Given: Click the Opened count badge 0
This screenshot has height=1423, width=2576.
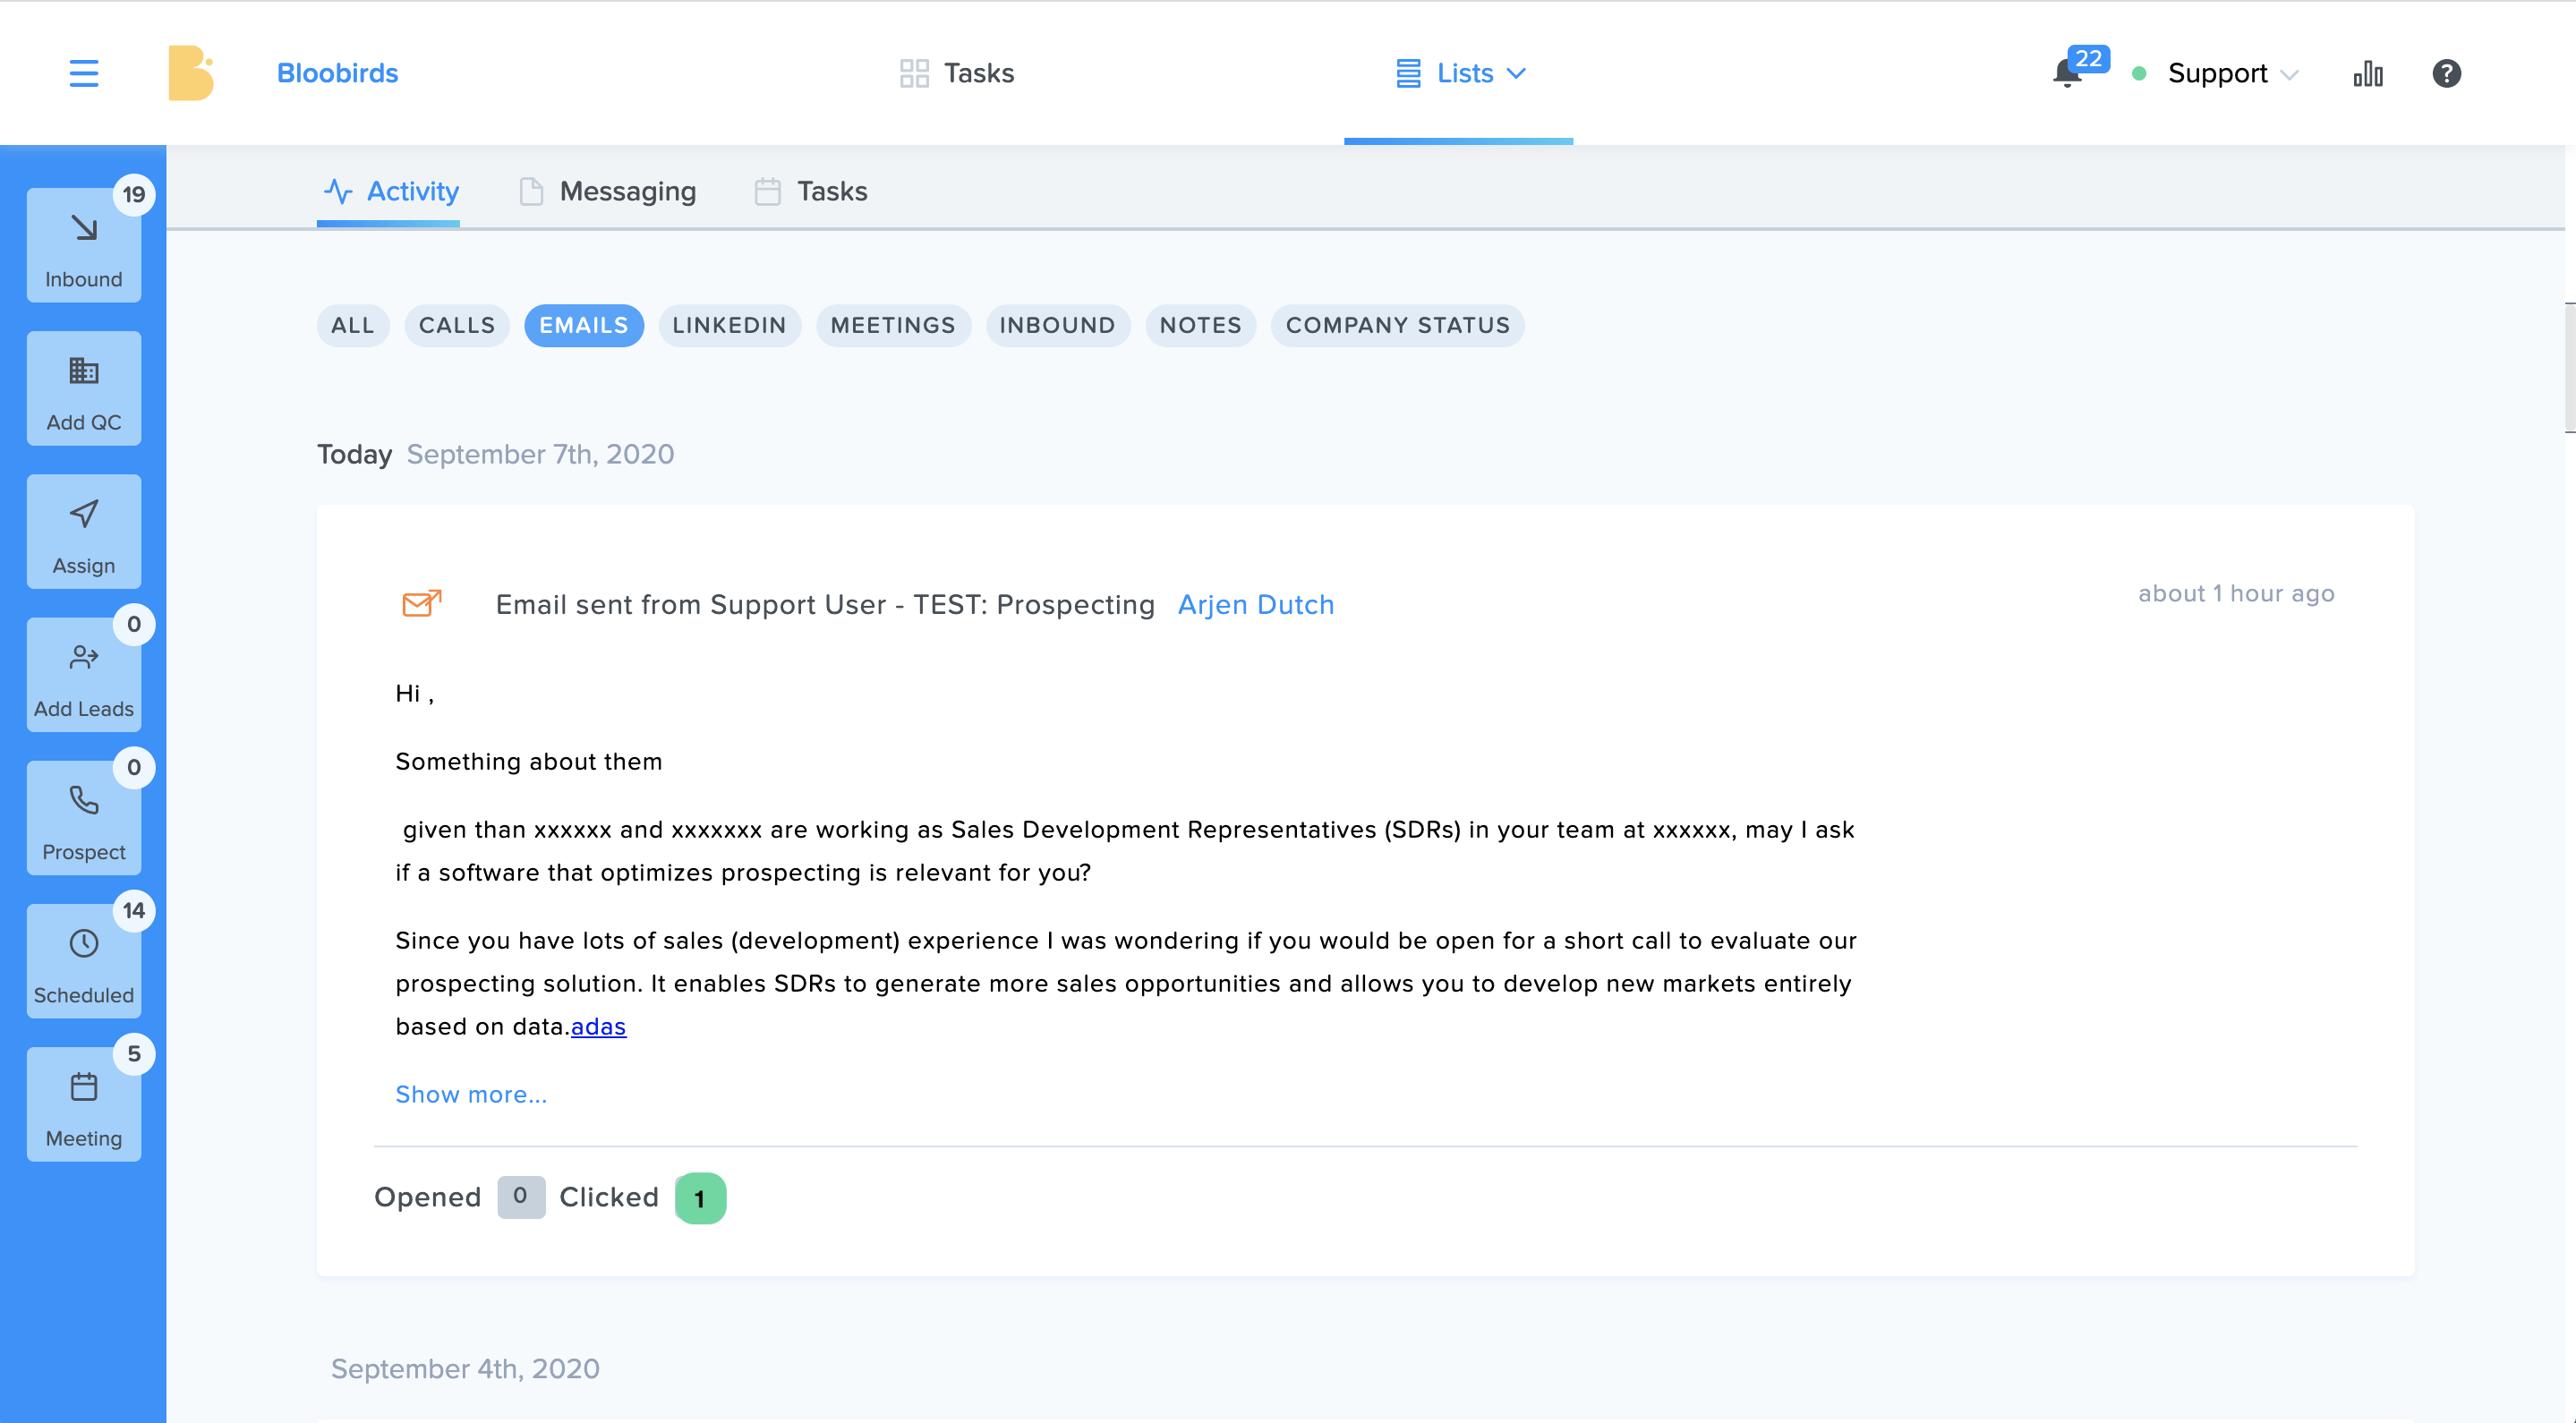Looking at the screenshot, I should 521,1196.
